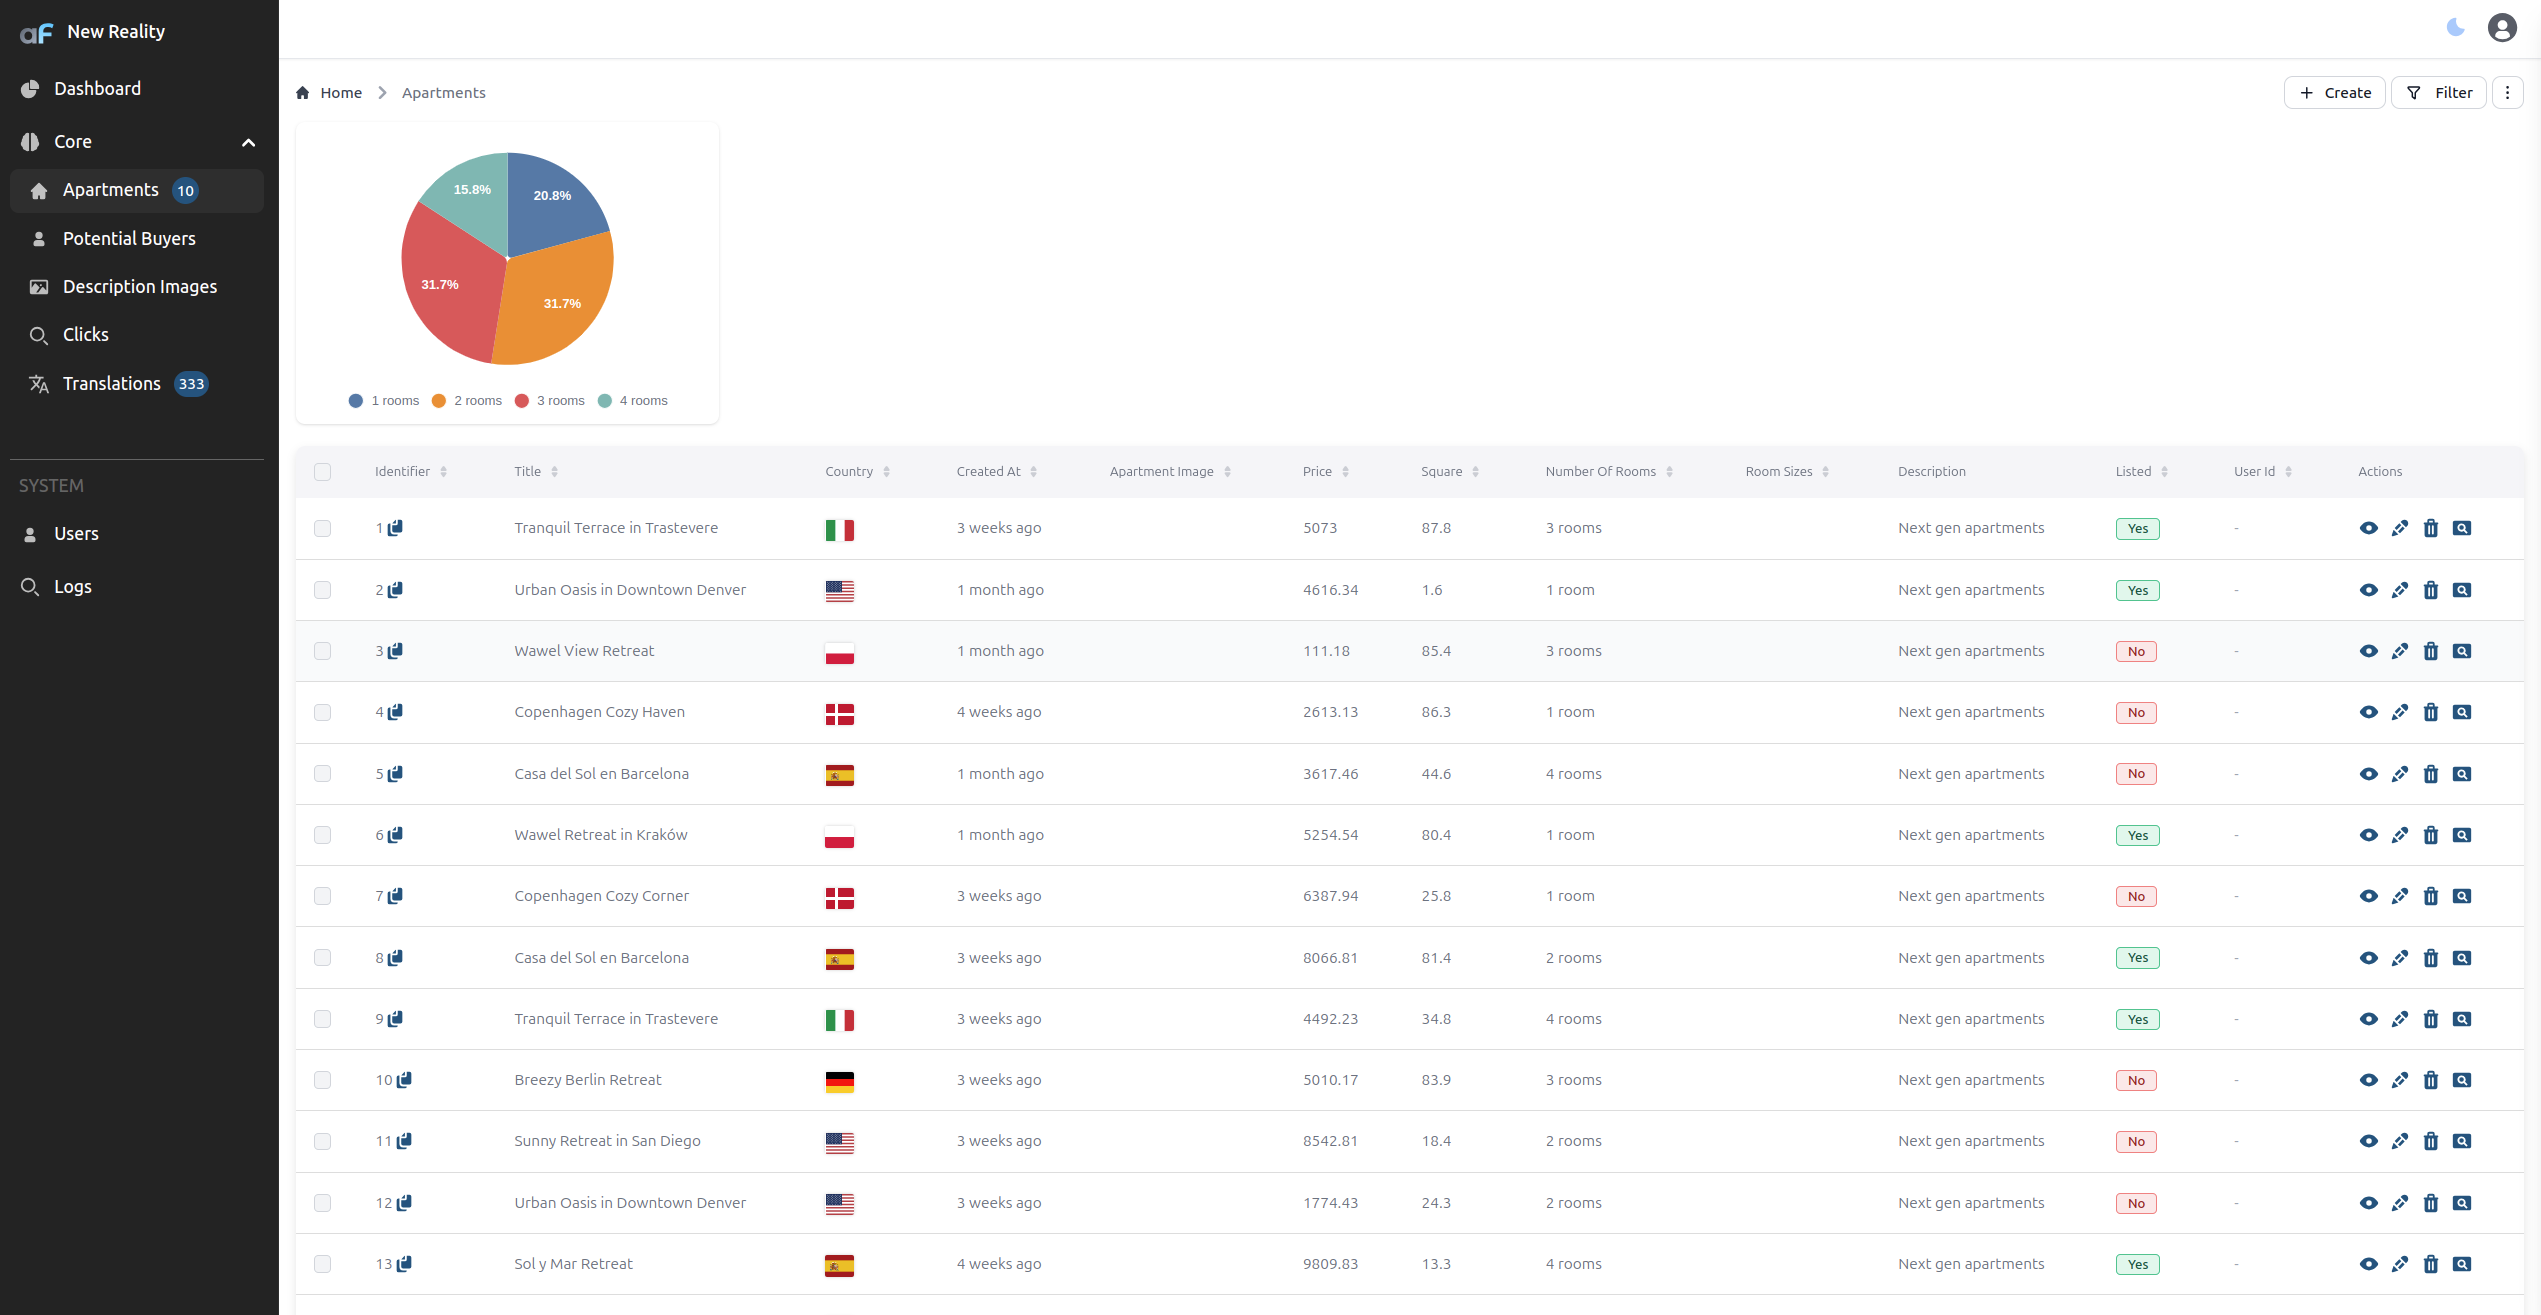Open Potential Buyers in sidebar
The width and height of the screenshot is (2541, 1315).
[137, 239]
